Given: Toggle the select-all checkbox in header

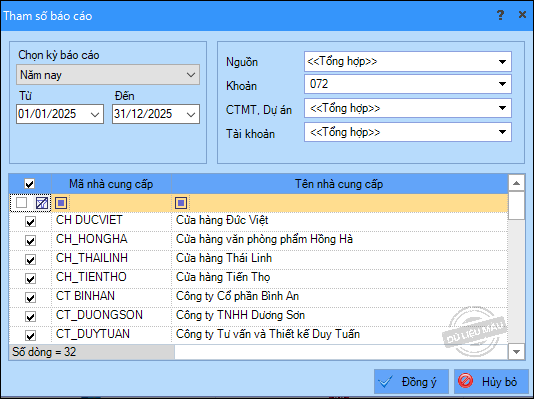Looking at the screenshot, I should (30, 184).
